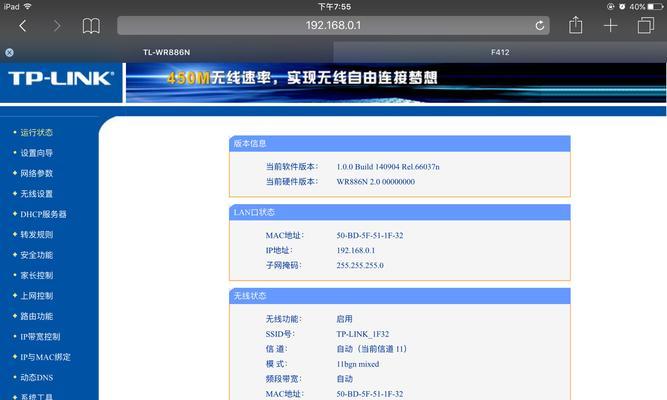
Task: Tap the Safari back arrow
Action: click(23, 26)
